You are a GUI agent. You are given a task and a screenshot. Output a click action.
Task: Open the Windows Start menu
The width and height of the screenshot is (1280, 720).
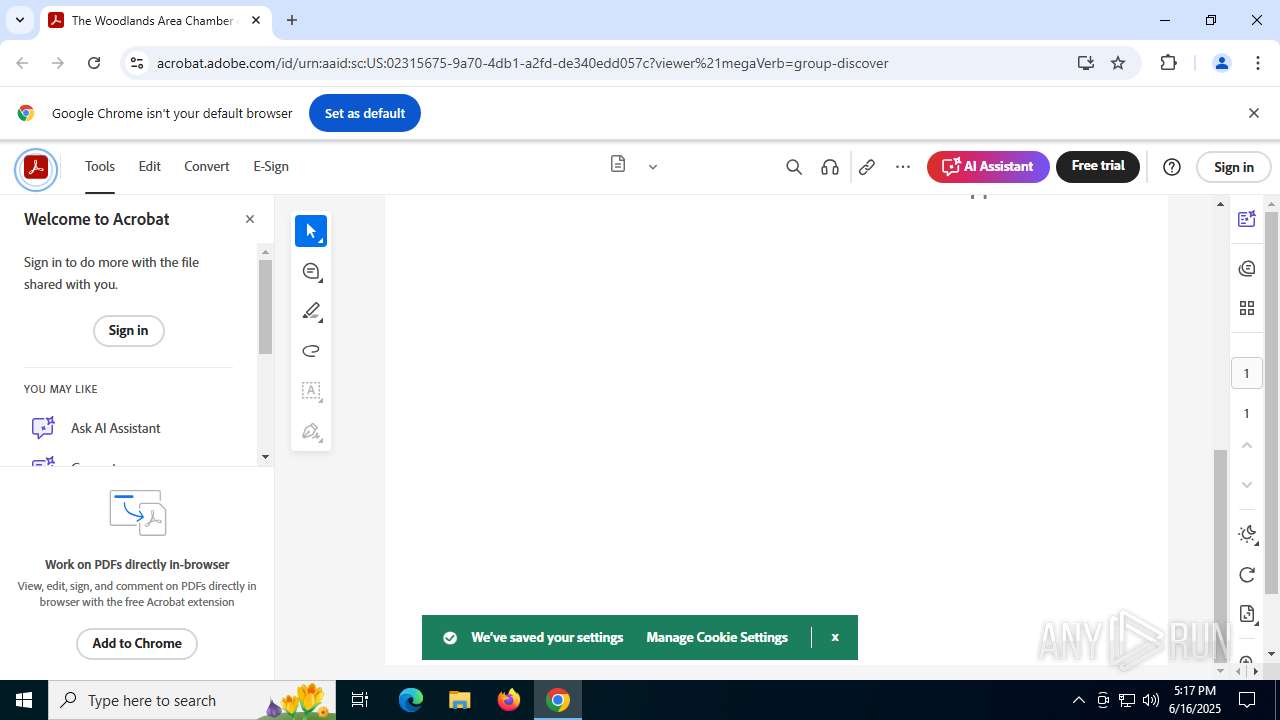[24, 700]
